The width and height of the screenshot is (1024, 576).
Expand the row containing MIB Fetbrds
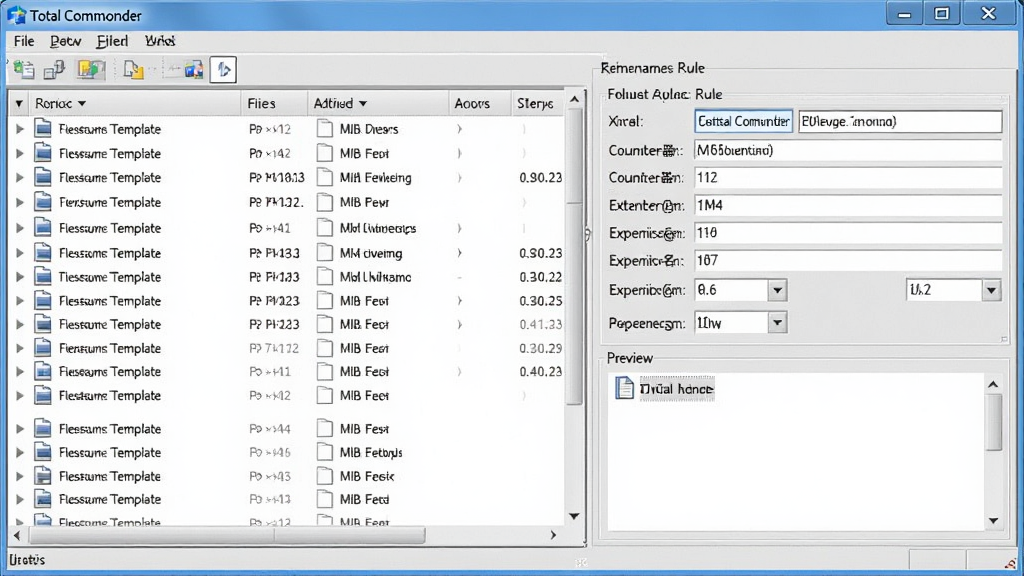(x=20, y=453)
